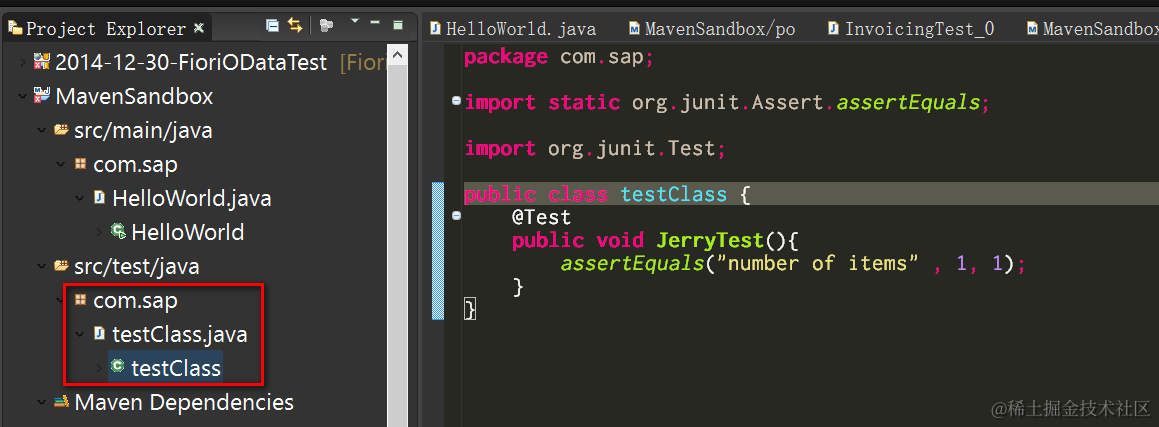1159x427 pixels.
Task: Select the highlighted testClass tree entry
Action: coord(176,368)
